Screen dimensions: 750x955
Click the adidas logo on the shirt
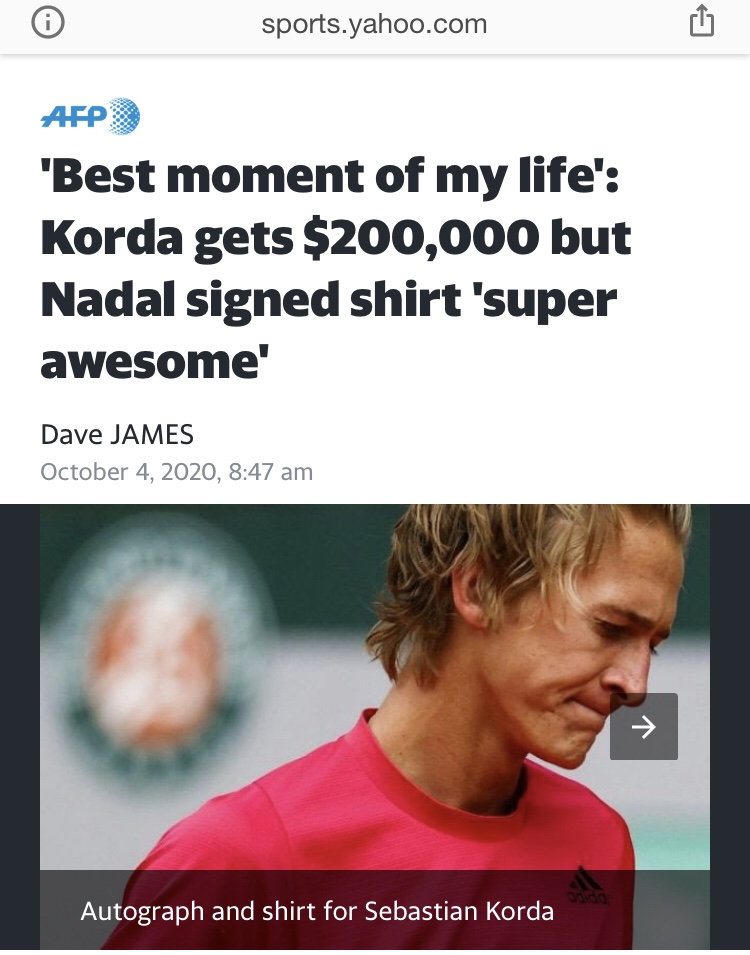tap(587, 888)
